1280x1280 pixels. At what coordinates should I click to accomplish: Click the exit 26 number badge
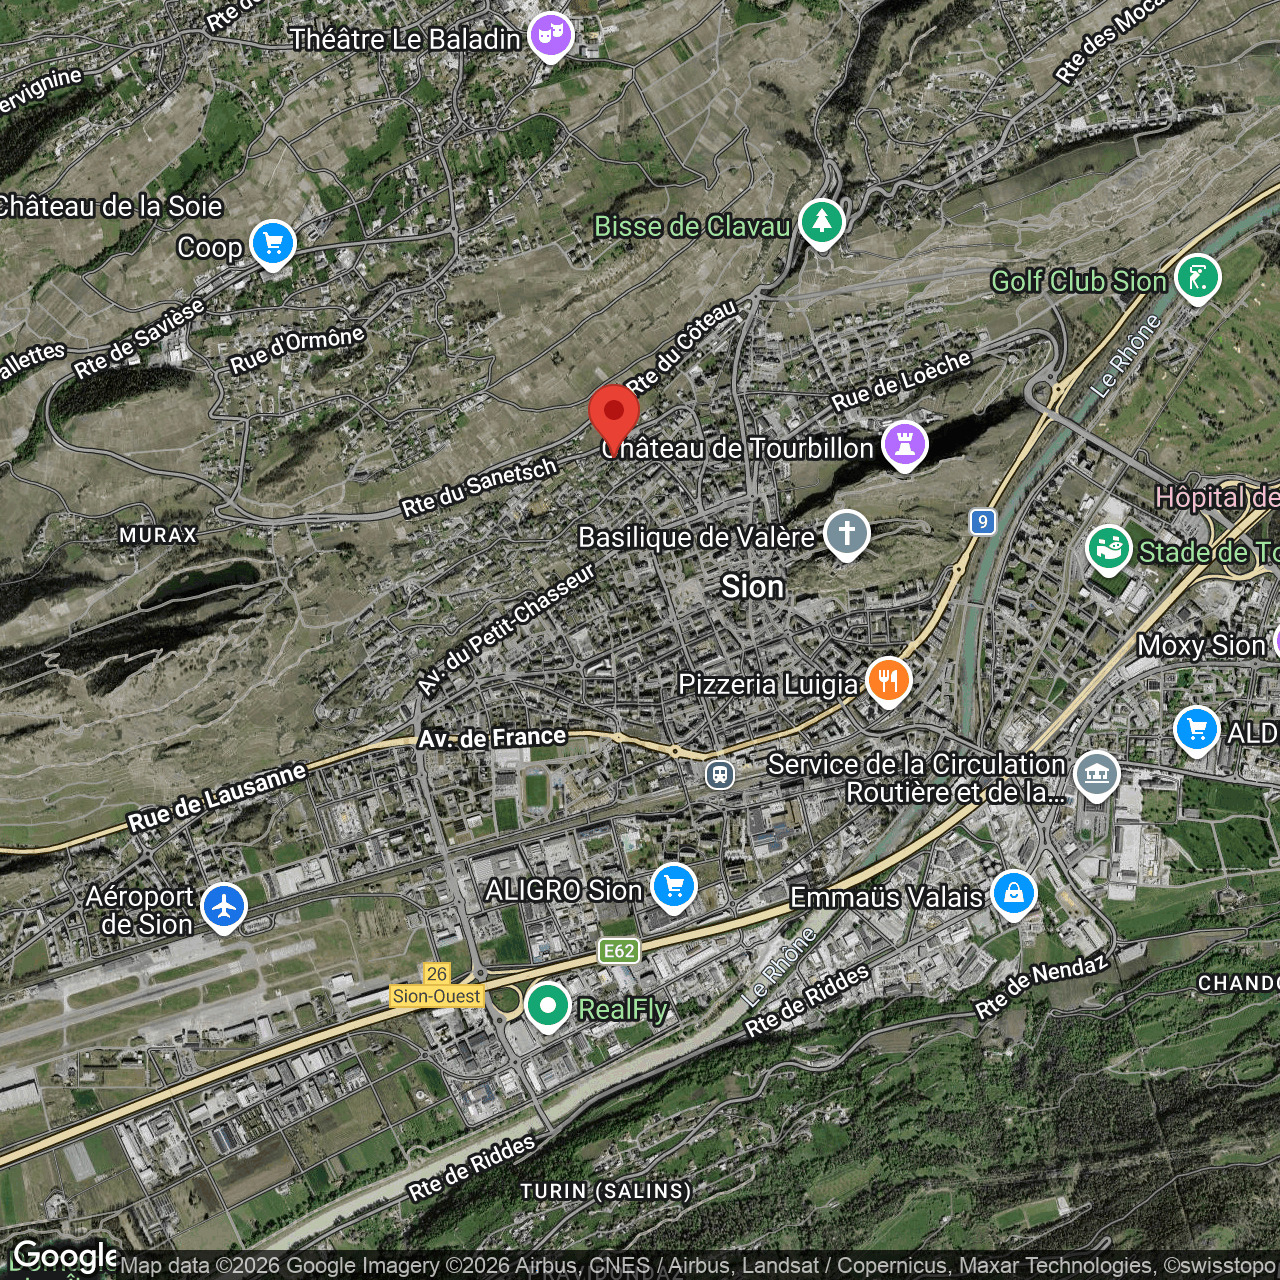436,974
